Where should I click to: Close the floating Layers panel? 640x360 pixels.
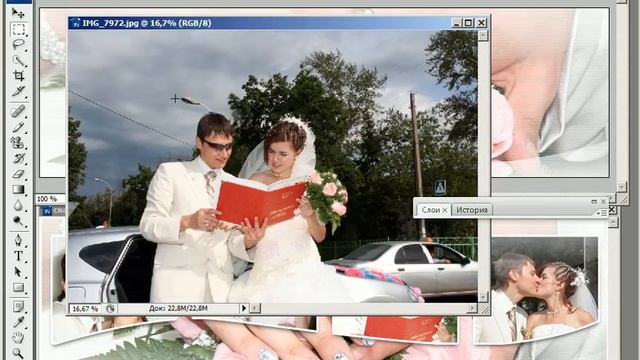[x=603, y=202]
